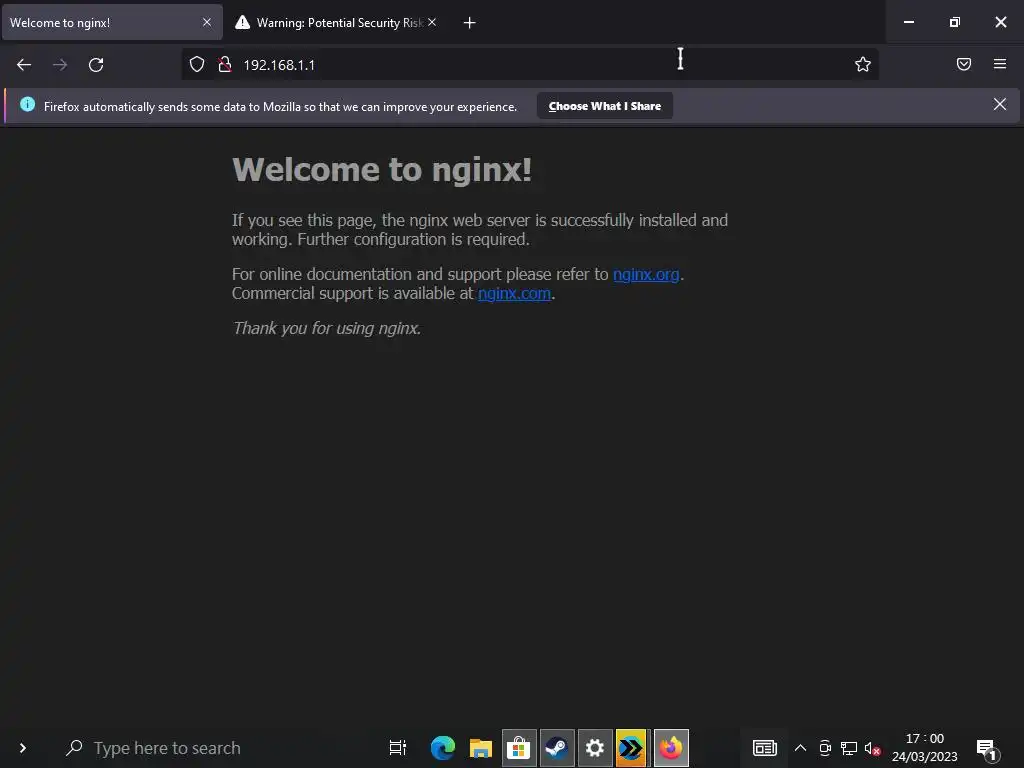Image resolution: width=1024 pixels, height=768 pixels.
Task: Select the Welcome to nginx! tab
Action: (112, 23)
